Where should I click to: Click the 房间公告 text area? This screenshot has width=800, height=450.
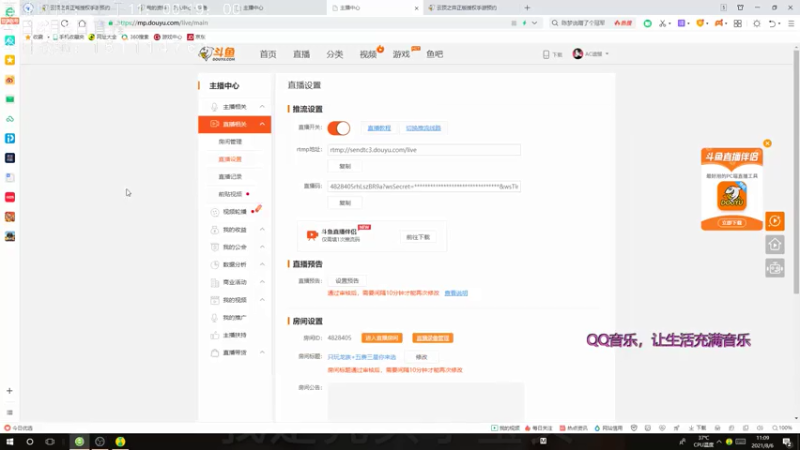426,402
